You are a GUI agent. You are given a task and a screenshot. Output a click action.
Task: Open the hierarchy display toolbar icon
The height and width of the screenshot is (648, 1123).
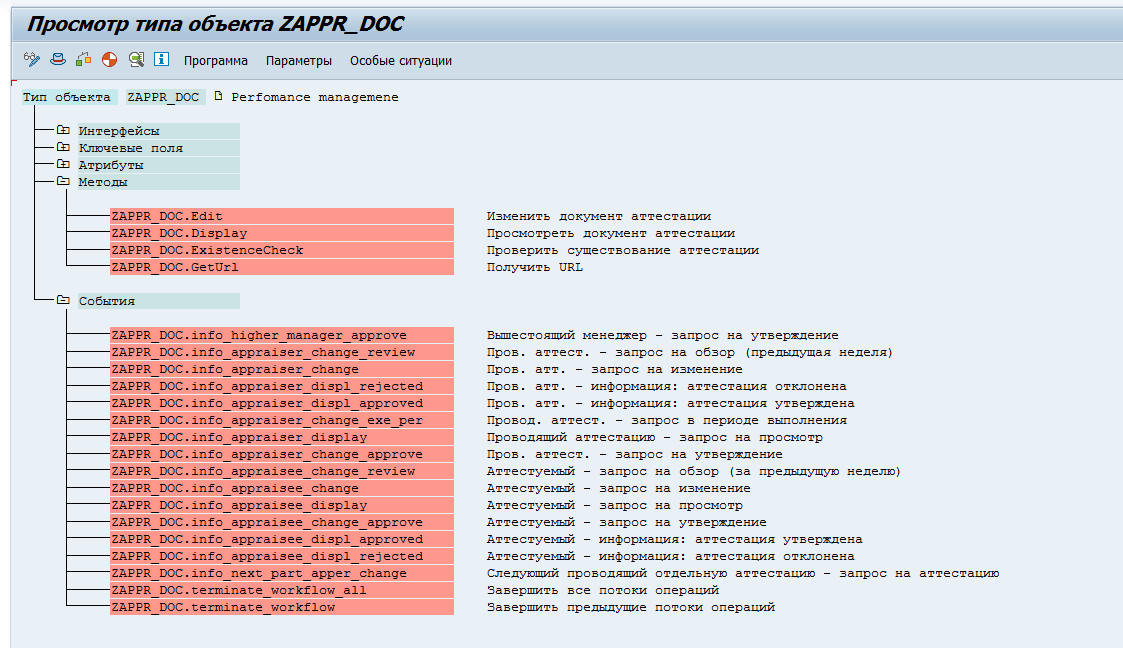pos(83,60)
